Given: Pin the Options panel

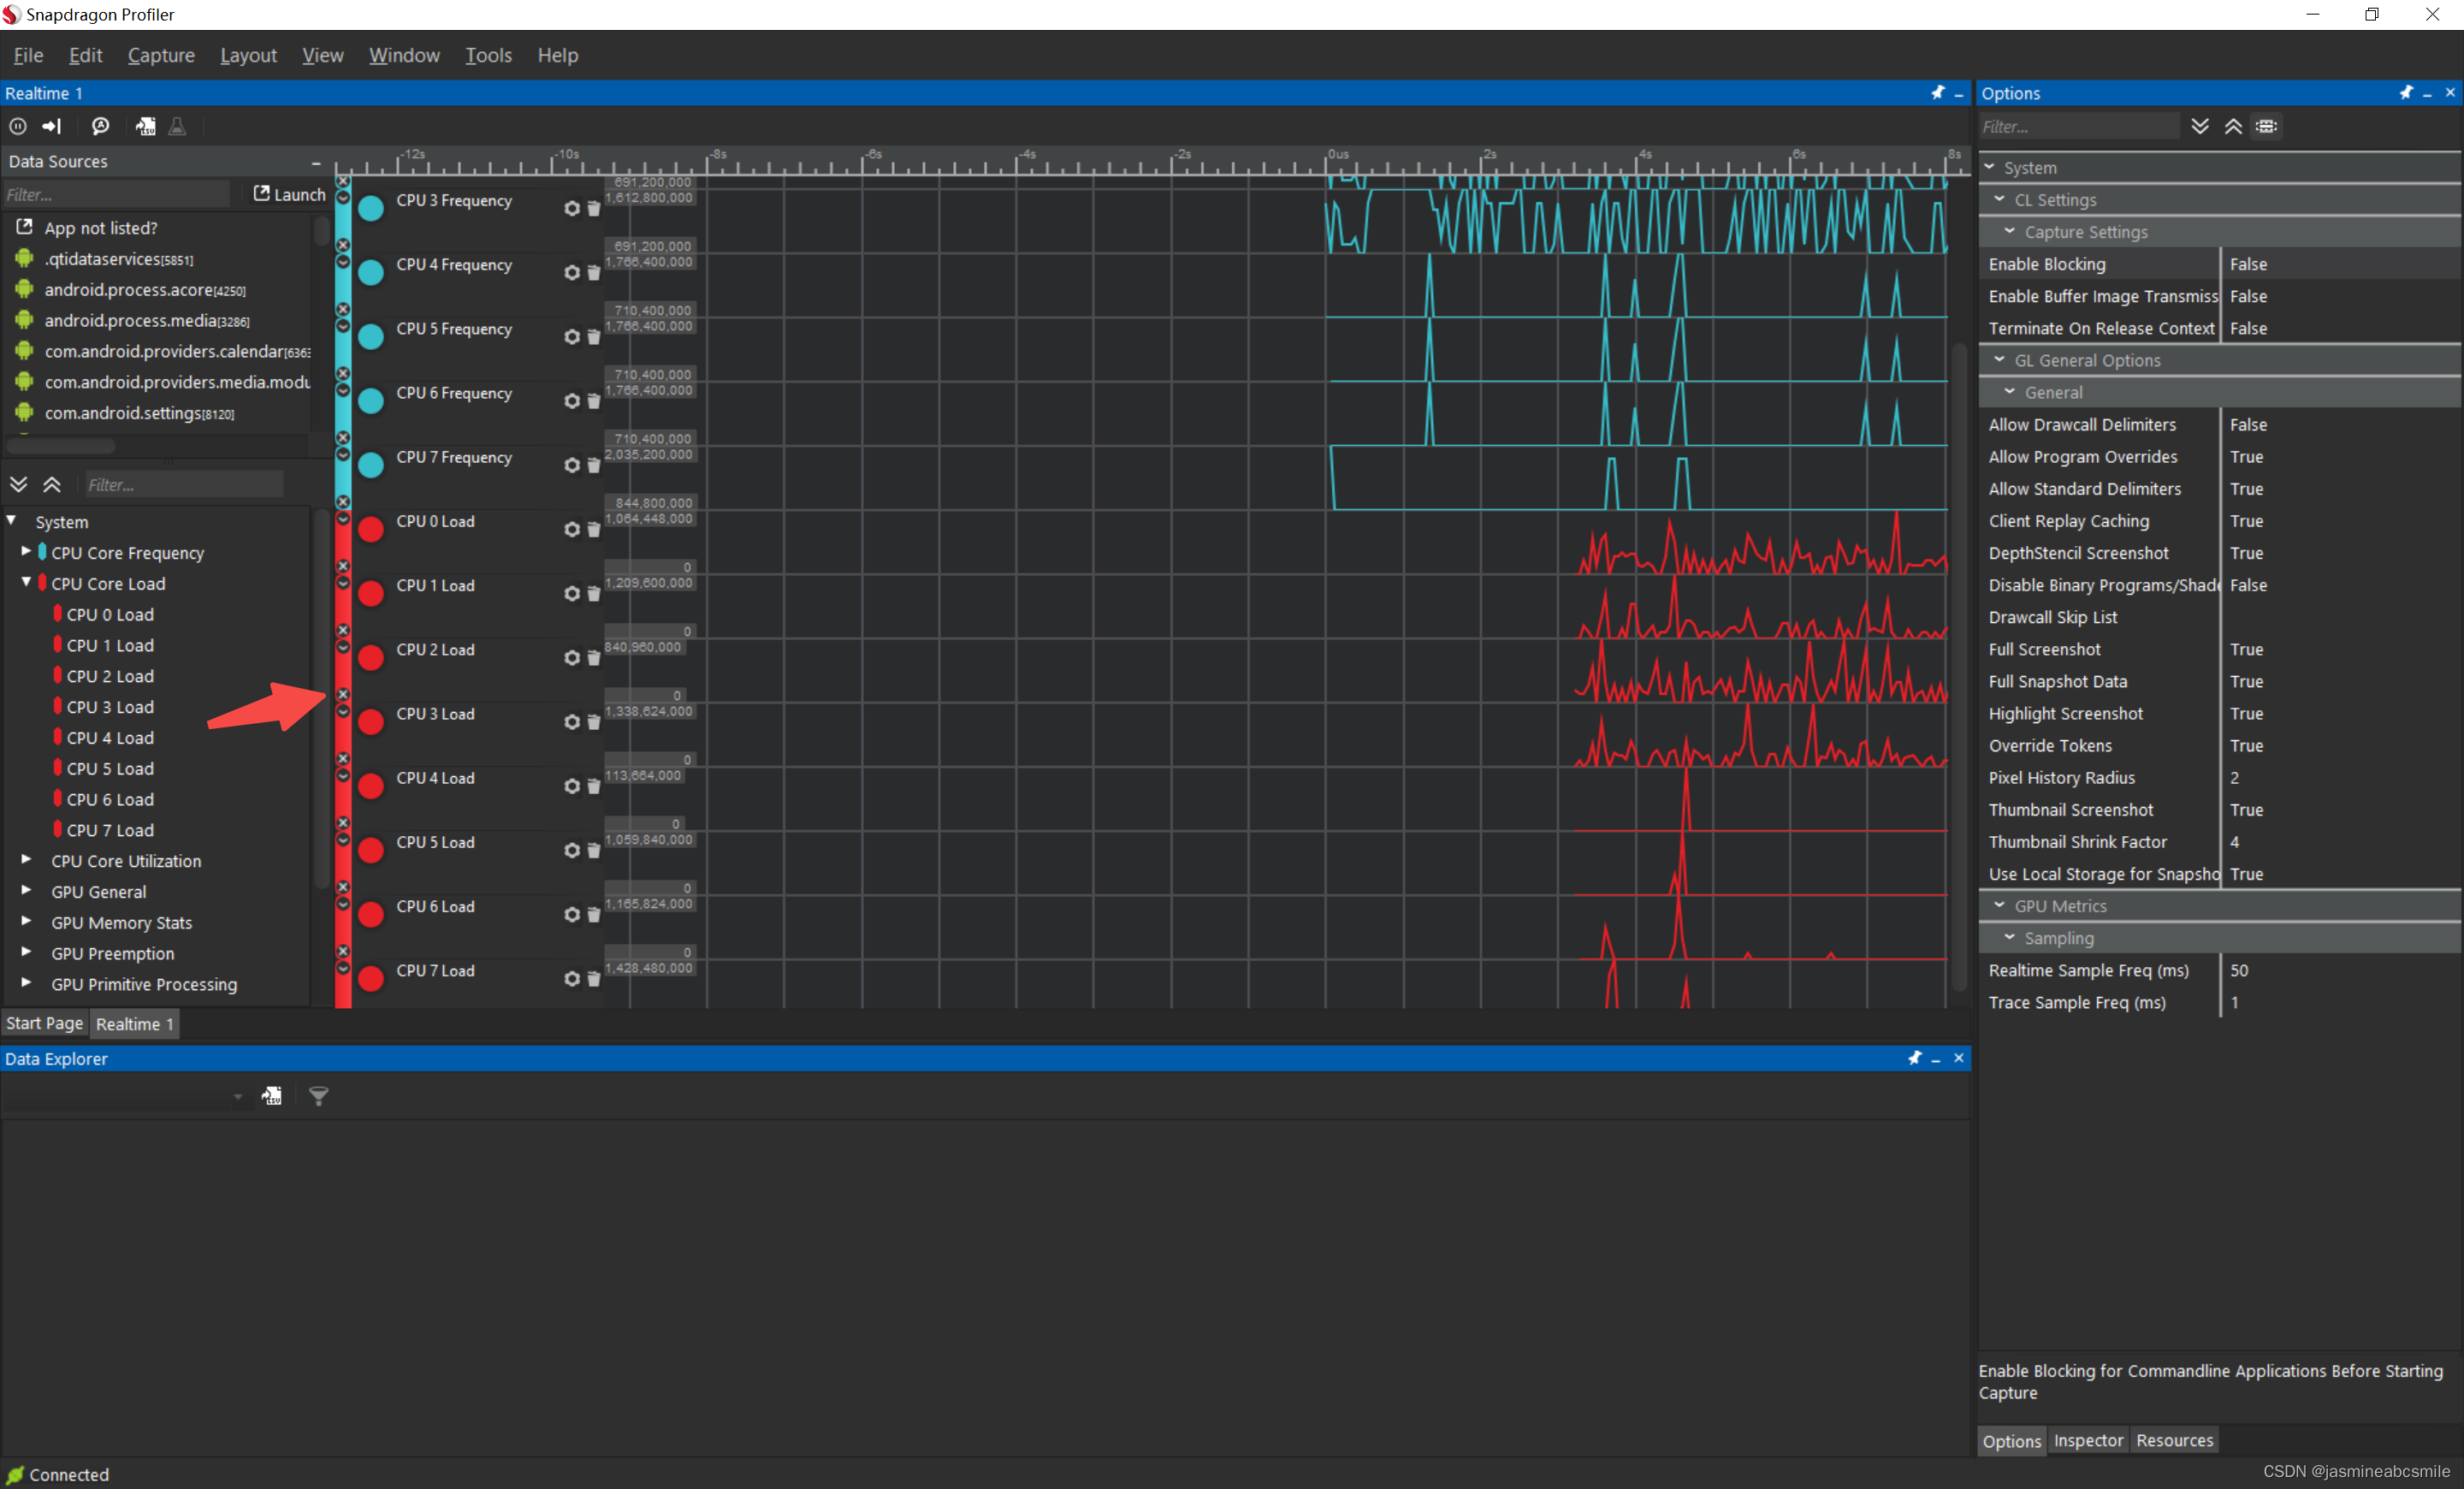Looking at the screenshot, I should point(2408,93).
